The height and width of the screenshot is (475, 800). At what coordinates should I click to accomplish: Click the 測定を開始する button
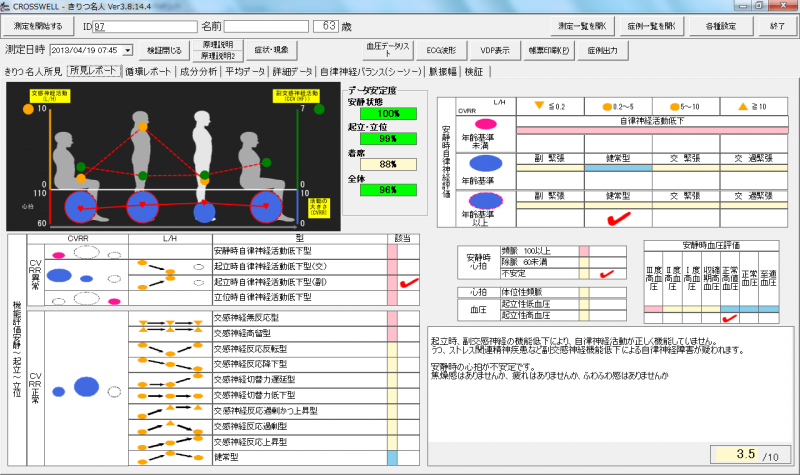pos(38,25)
